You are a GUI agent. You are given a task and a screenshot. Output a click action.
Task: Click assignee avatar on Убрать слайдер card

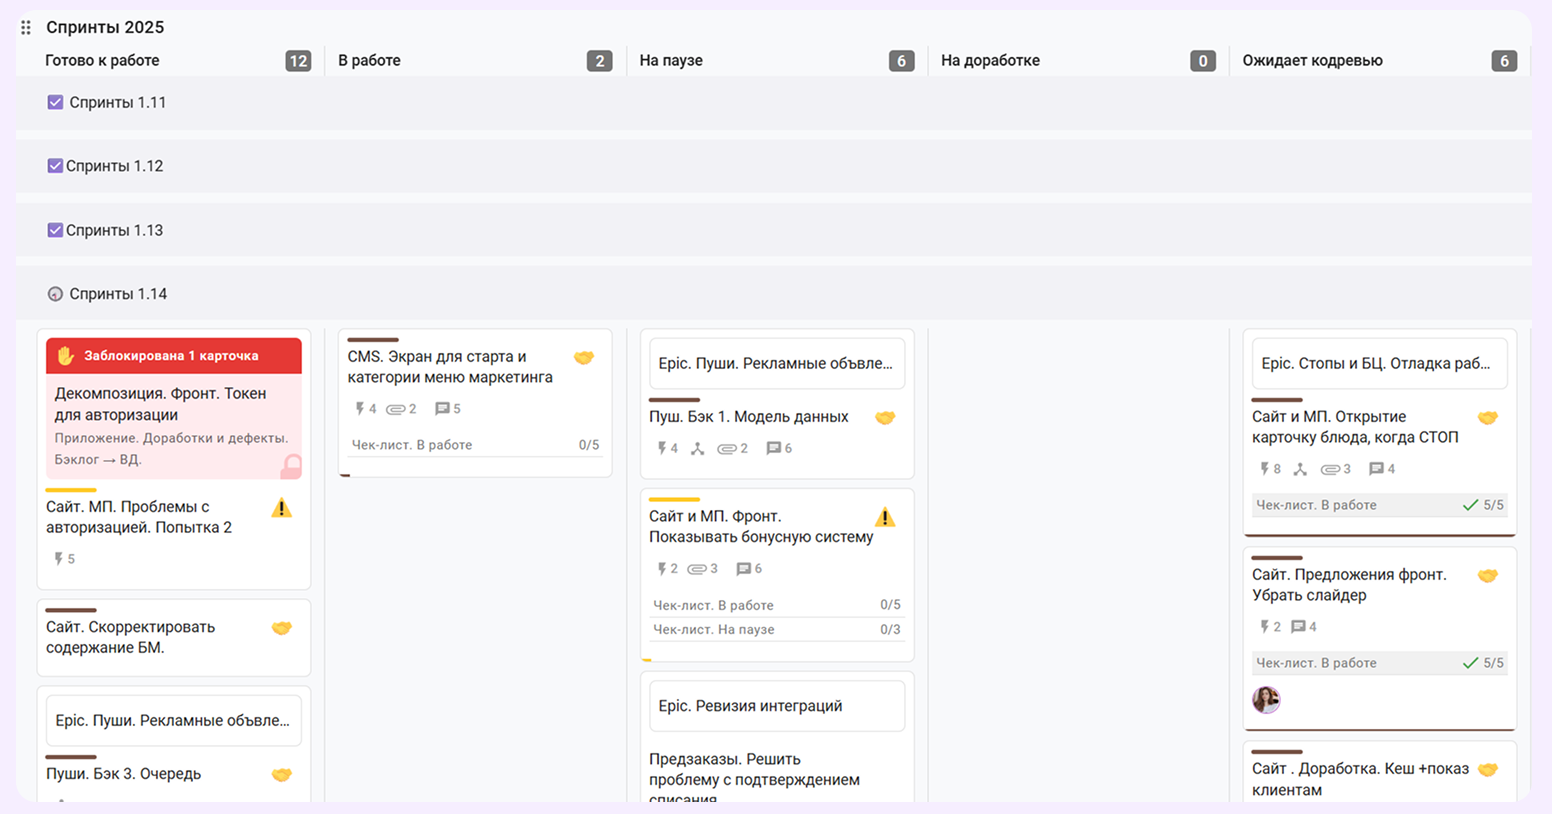click(1266, 699)
